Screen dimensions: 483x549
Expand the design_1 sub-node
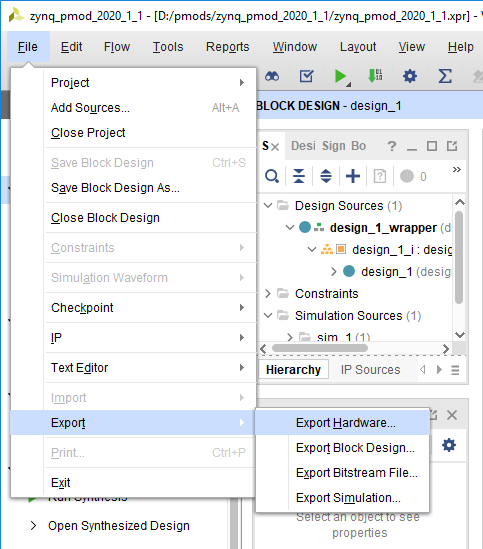coord(333,271)
